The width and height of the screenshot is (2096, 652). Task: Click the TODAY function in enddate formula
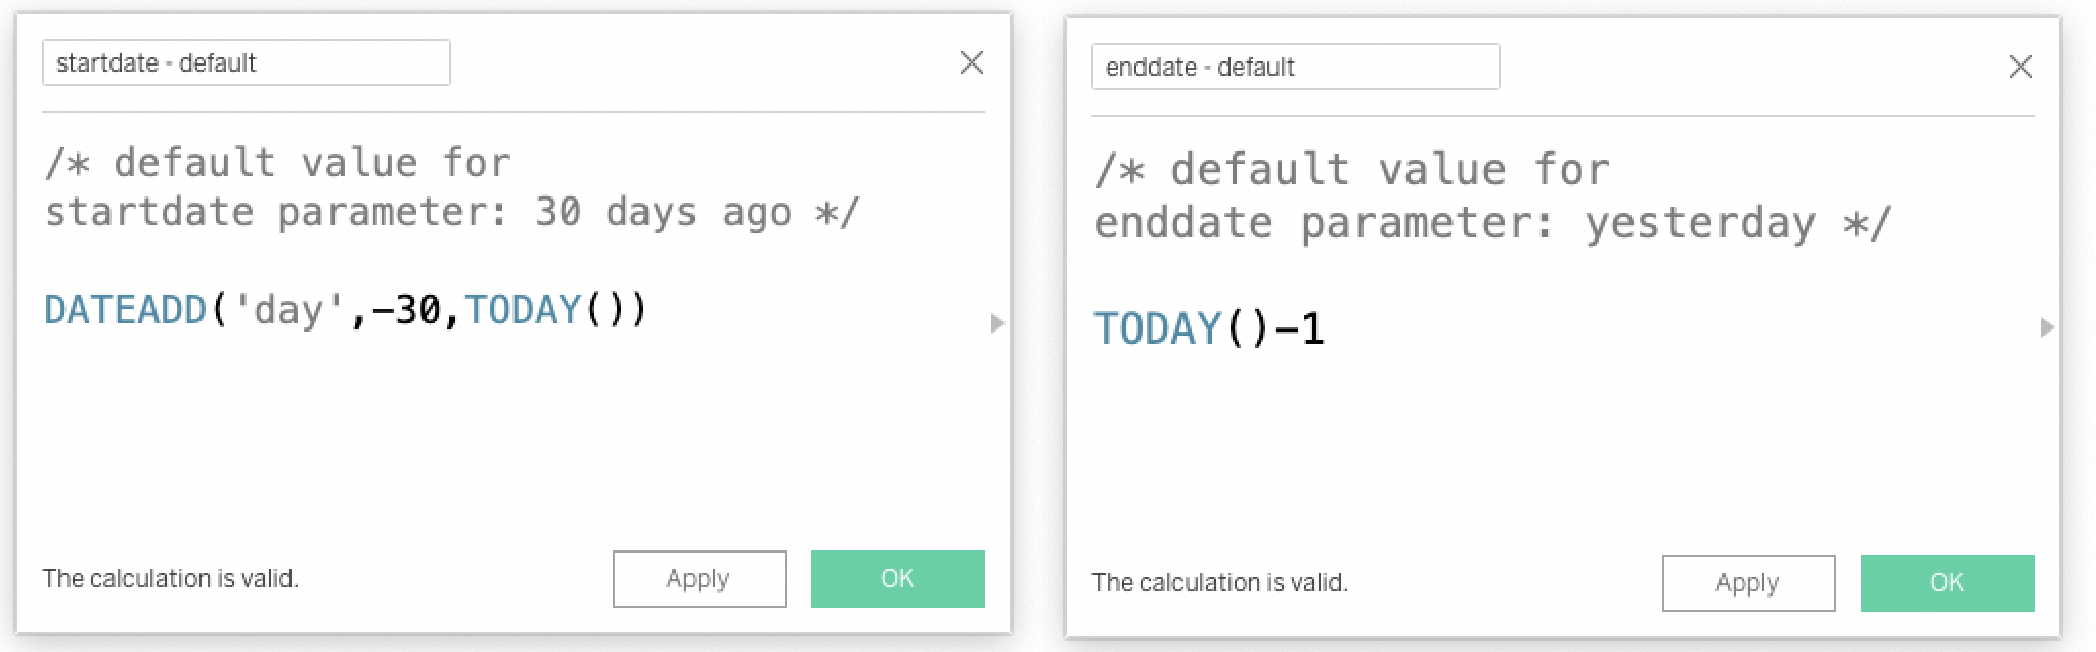click(1157, 329)
